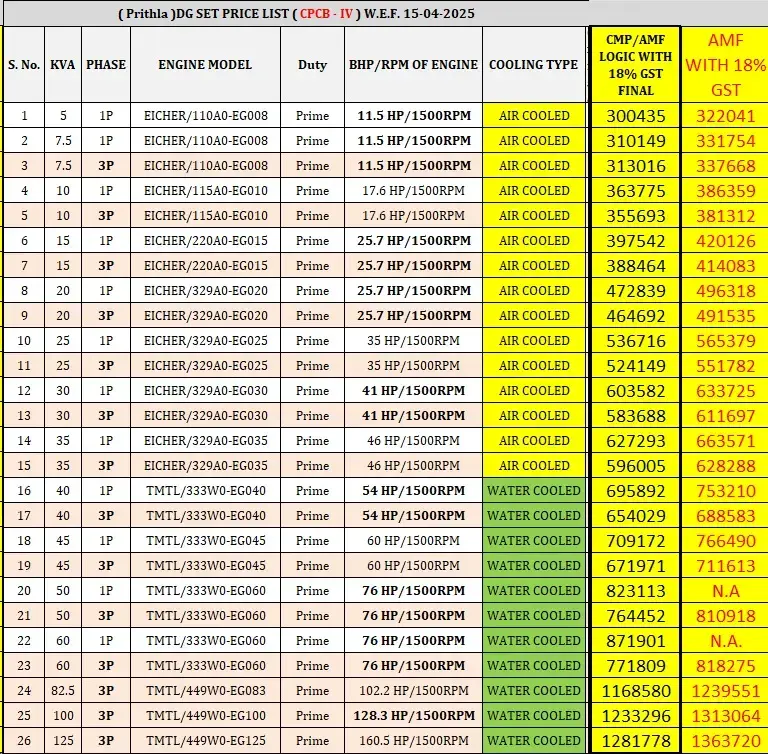
Task: Select price cell 363775
Action: coord(636,191)
